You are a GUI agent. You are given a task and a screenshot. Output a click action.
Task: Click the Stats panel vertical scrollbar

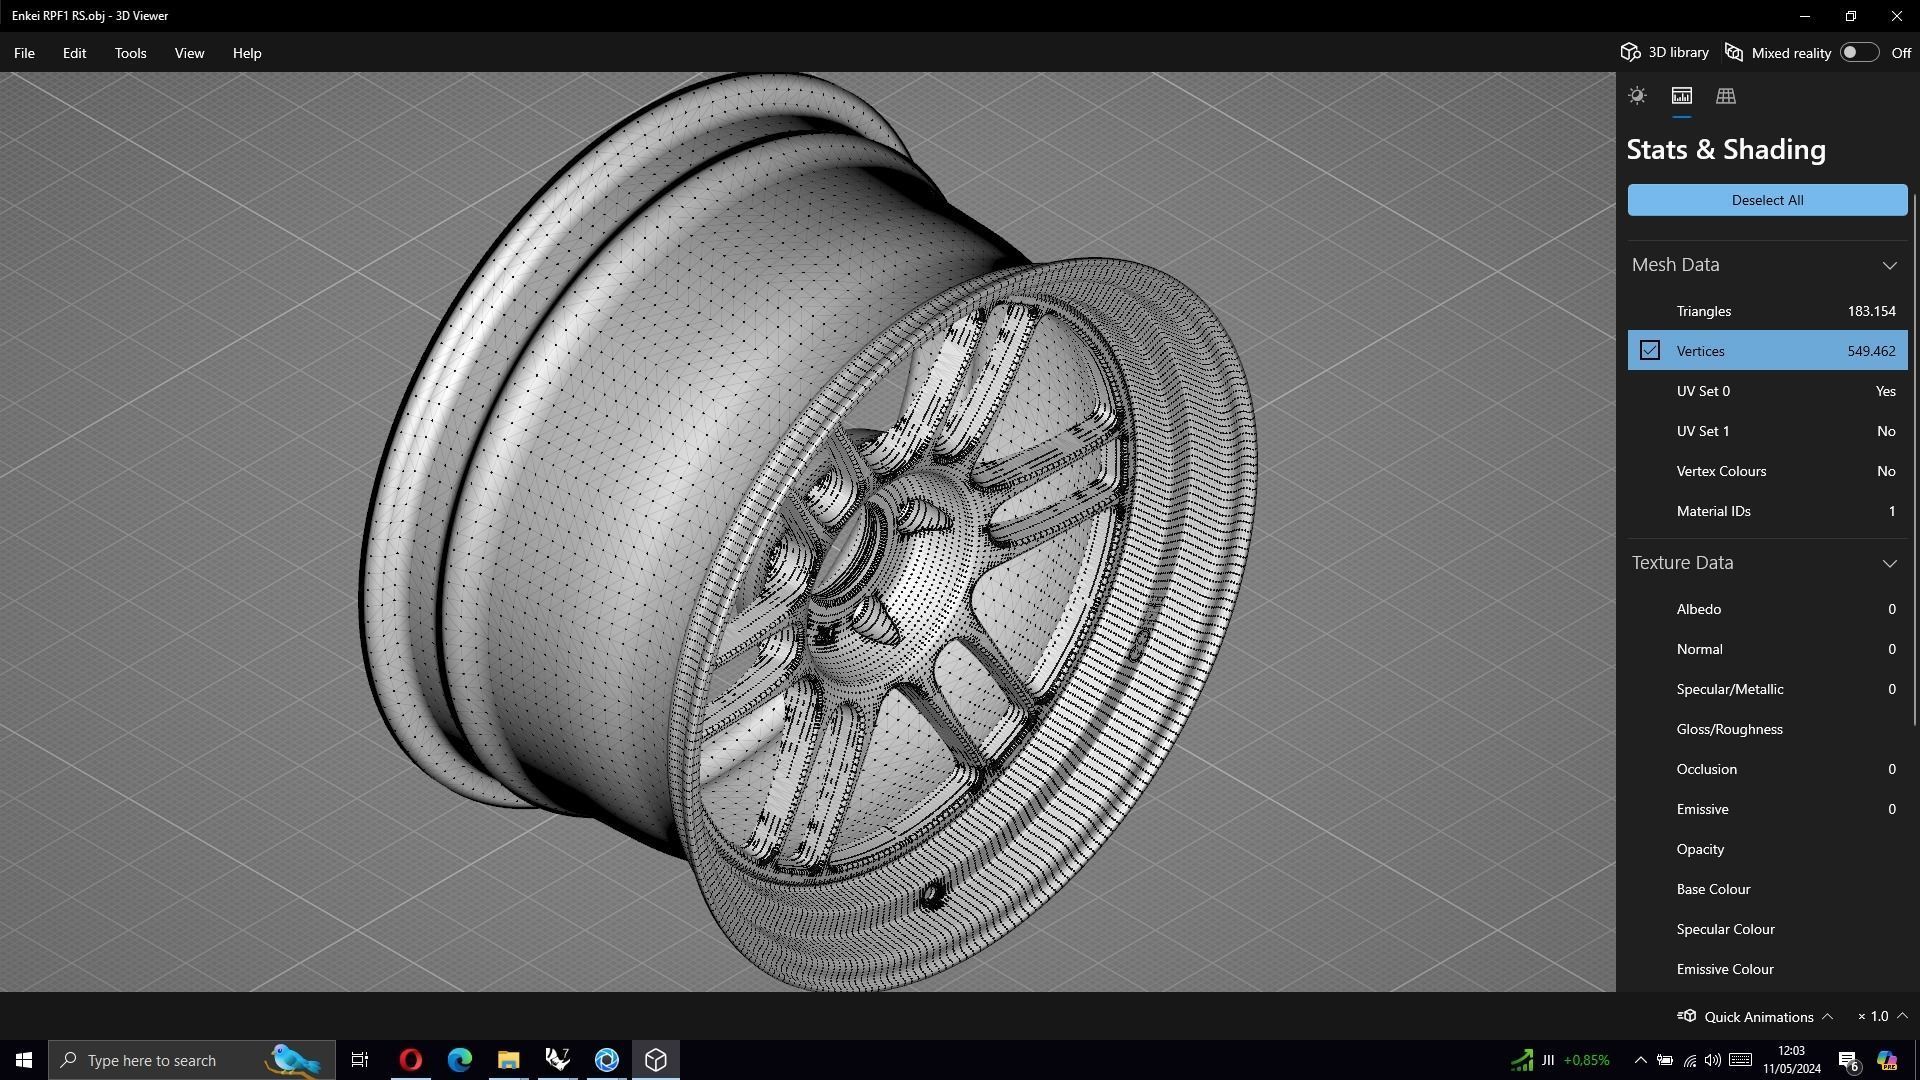[1915, 460]
